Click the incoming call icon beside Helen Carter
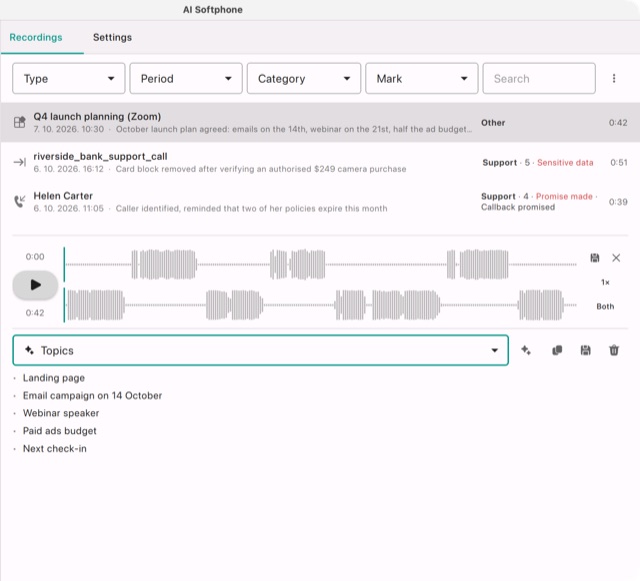Image resolution: width=640 pixels, height=581 pixels. 20,201
